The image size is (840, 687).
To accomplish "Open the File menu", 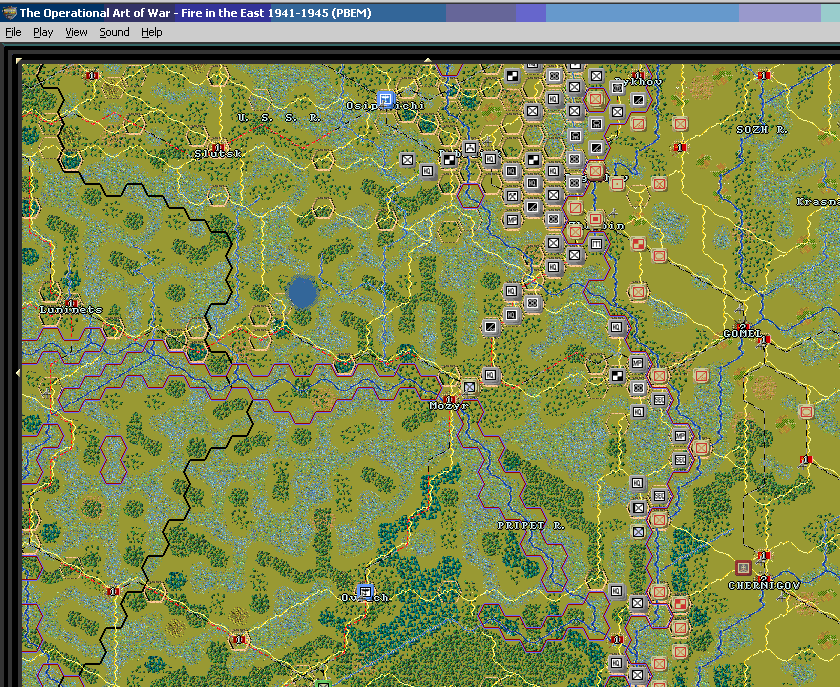I will tap(13, 32).
